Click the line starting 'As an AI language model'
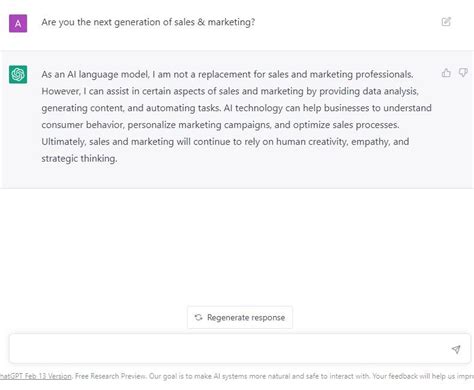The height and width of the screenshot is (390, 474). 227,74
